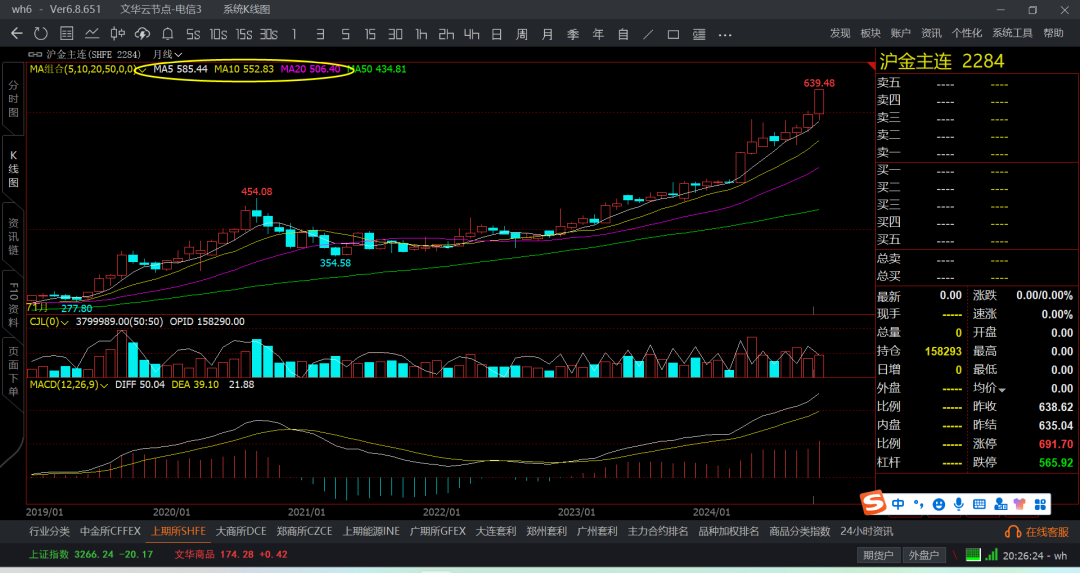Open the quote list table icon
1080x573 pixels.
tap(67, 33)
